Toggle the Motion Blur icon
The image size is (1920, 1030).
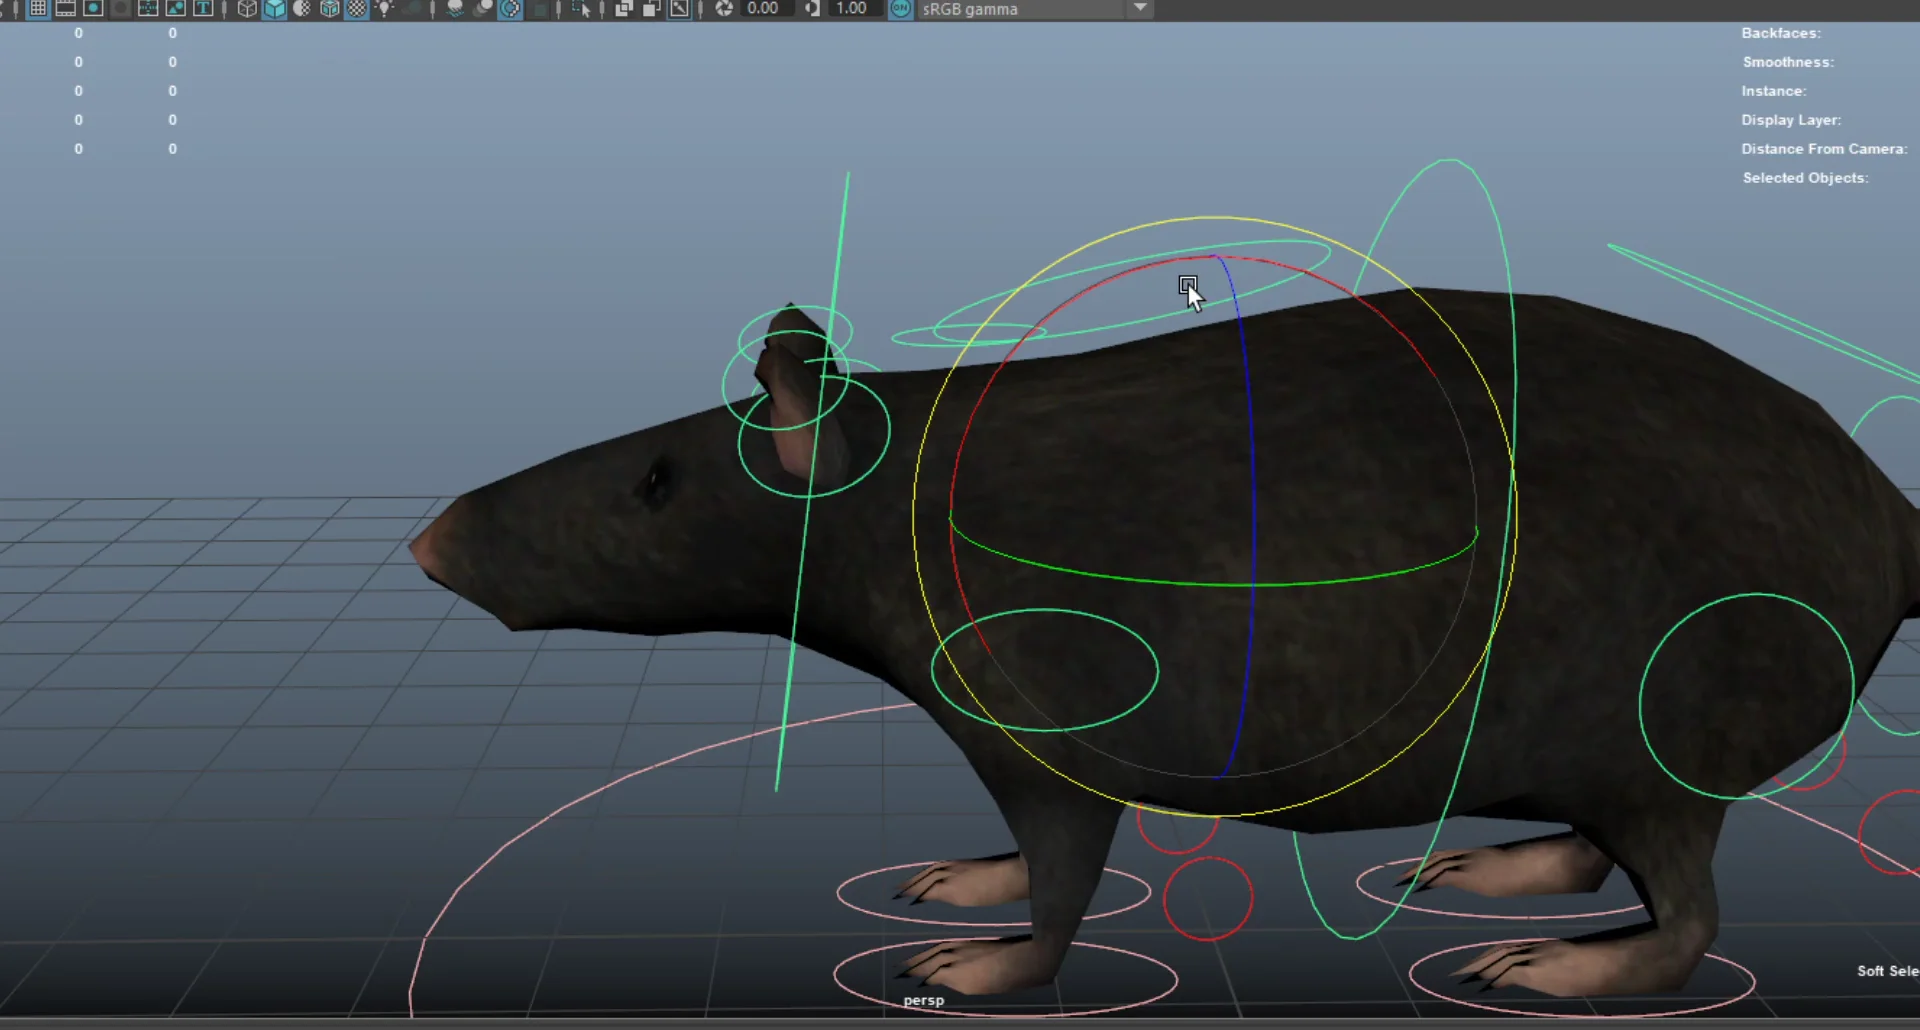pos(483,8)
